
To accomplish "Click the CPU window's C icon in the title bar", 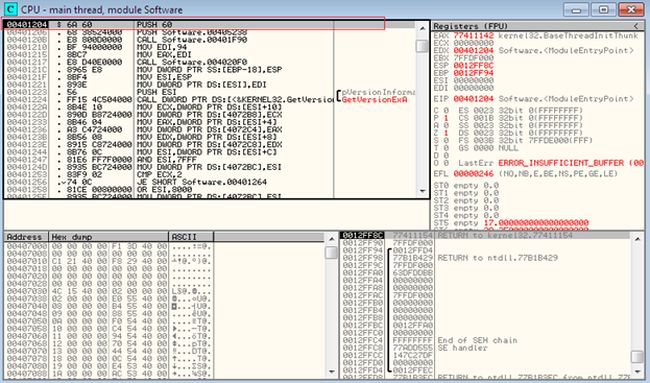I will (10, 9).
